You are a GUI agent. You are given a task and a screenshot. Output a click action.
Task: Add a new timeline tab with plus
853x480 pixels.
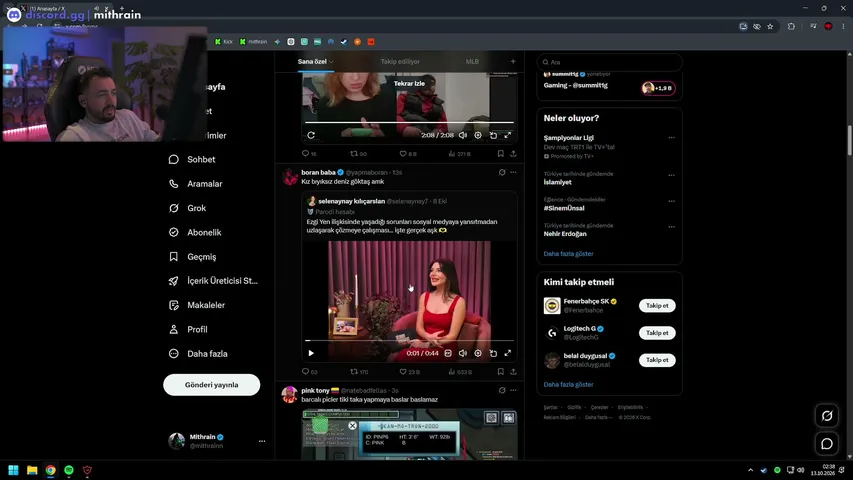513,61
